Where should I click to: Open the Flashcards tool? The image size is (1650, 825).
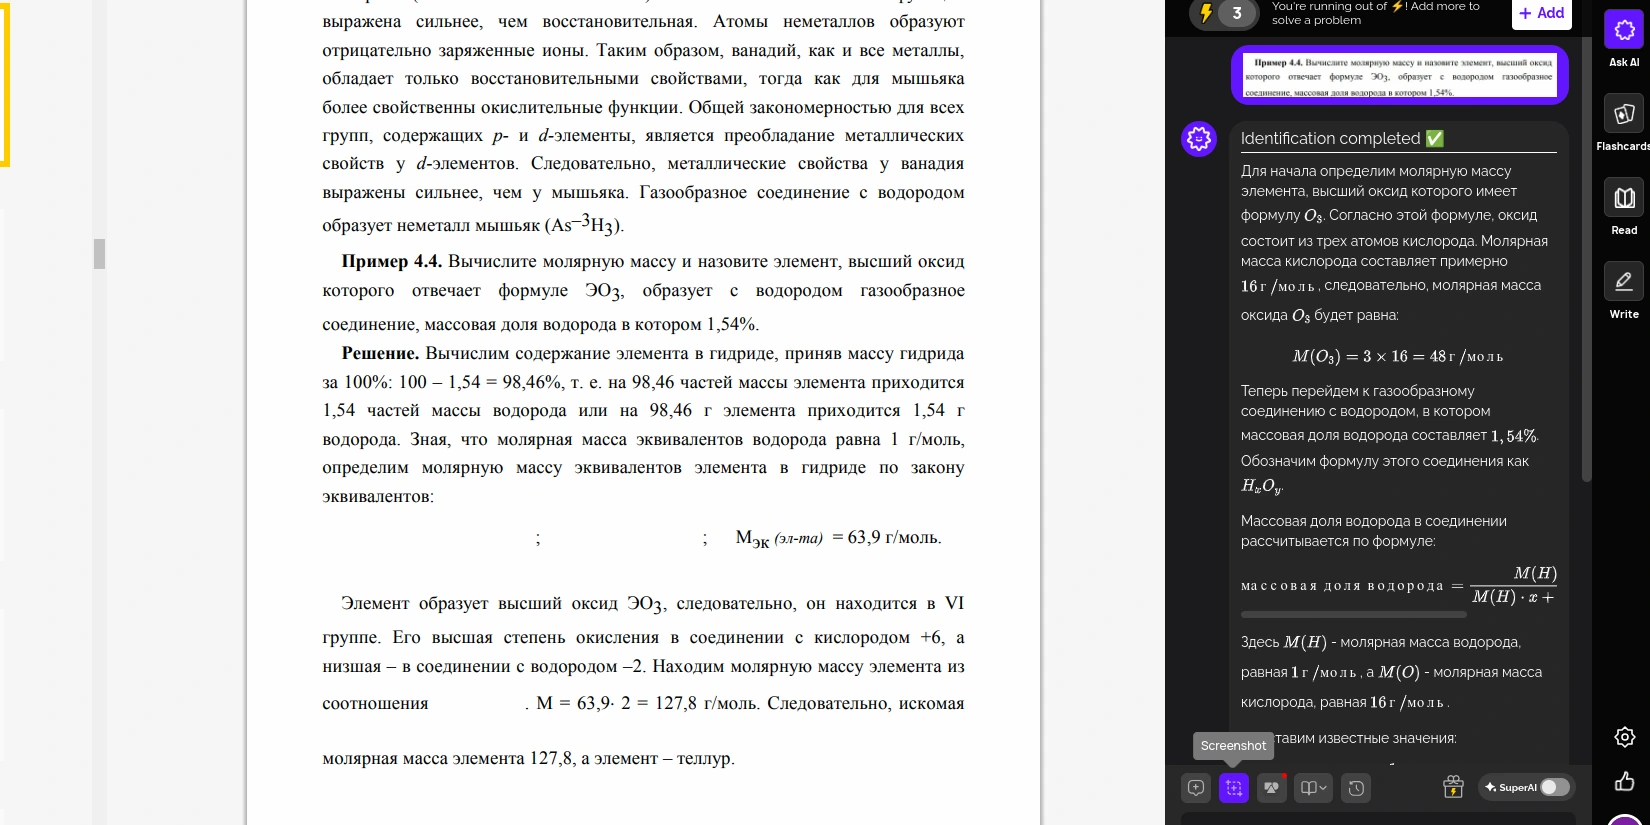tap(1624, 114)
